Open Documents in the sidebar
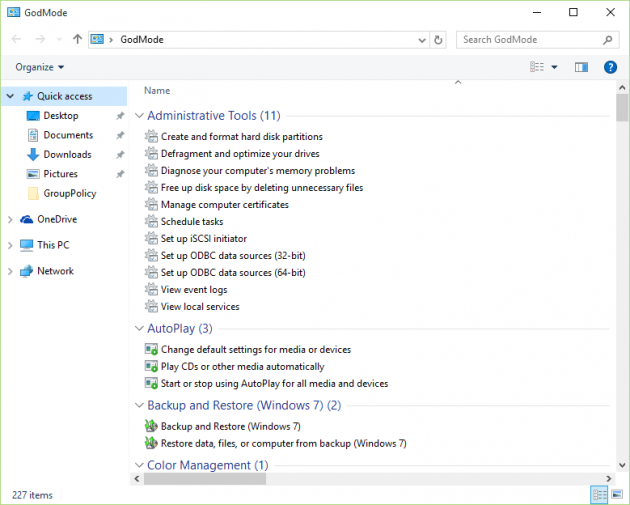Screen dimensions: 630x505 coord(68,135)
